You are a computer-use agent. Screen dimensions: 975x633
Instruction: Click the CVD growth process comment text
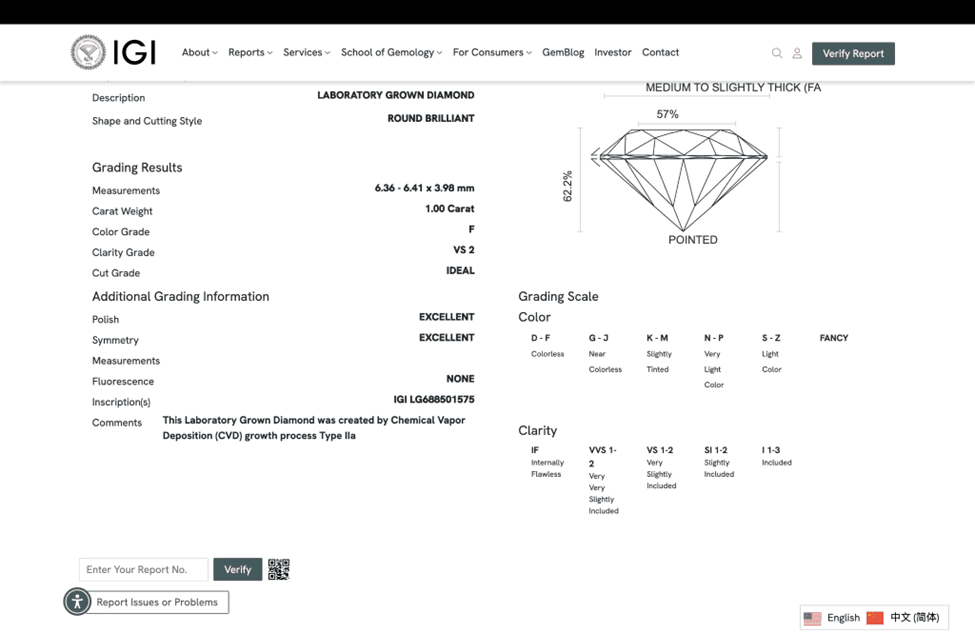[314, 428]
